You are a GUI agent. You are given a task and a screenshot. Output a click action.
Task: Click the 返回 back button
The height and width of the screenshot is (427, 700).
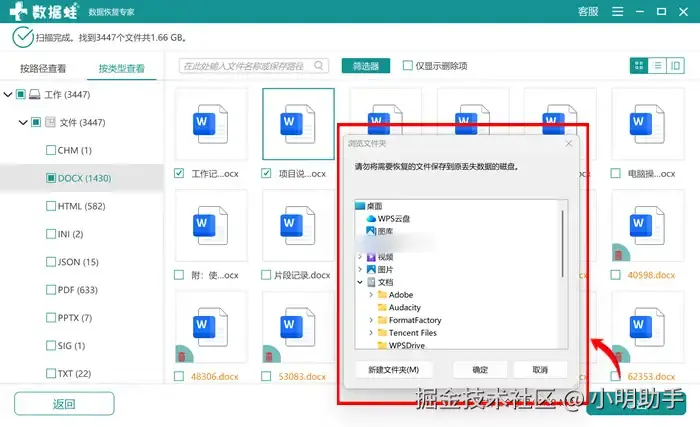coord(64,403)
